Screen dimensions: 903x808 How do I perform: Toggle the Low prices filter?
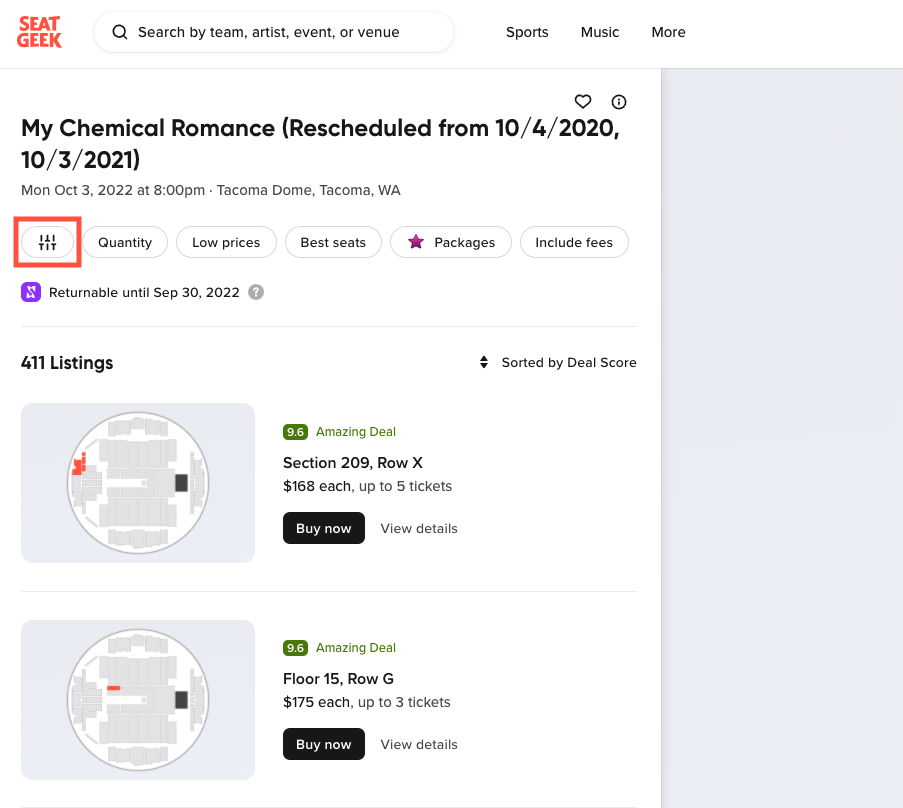226,242
